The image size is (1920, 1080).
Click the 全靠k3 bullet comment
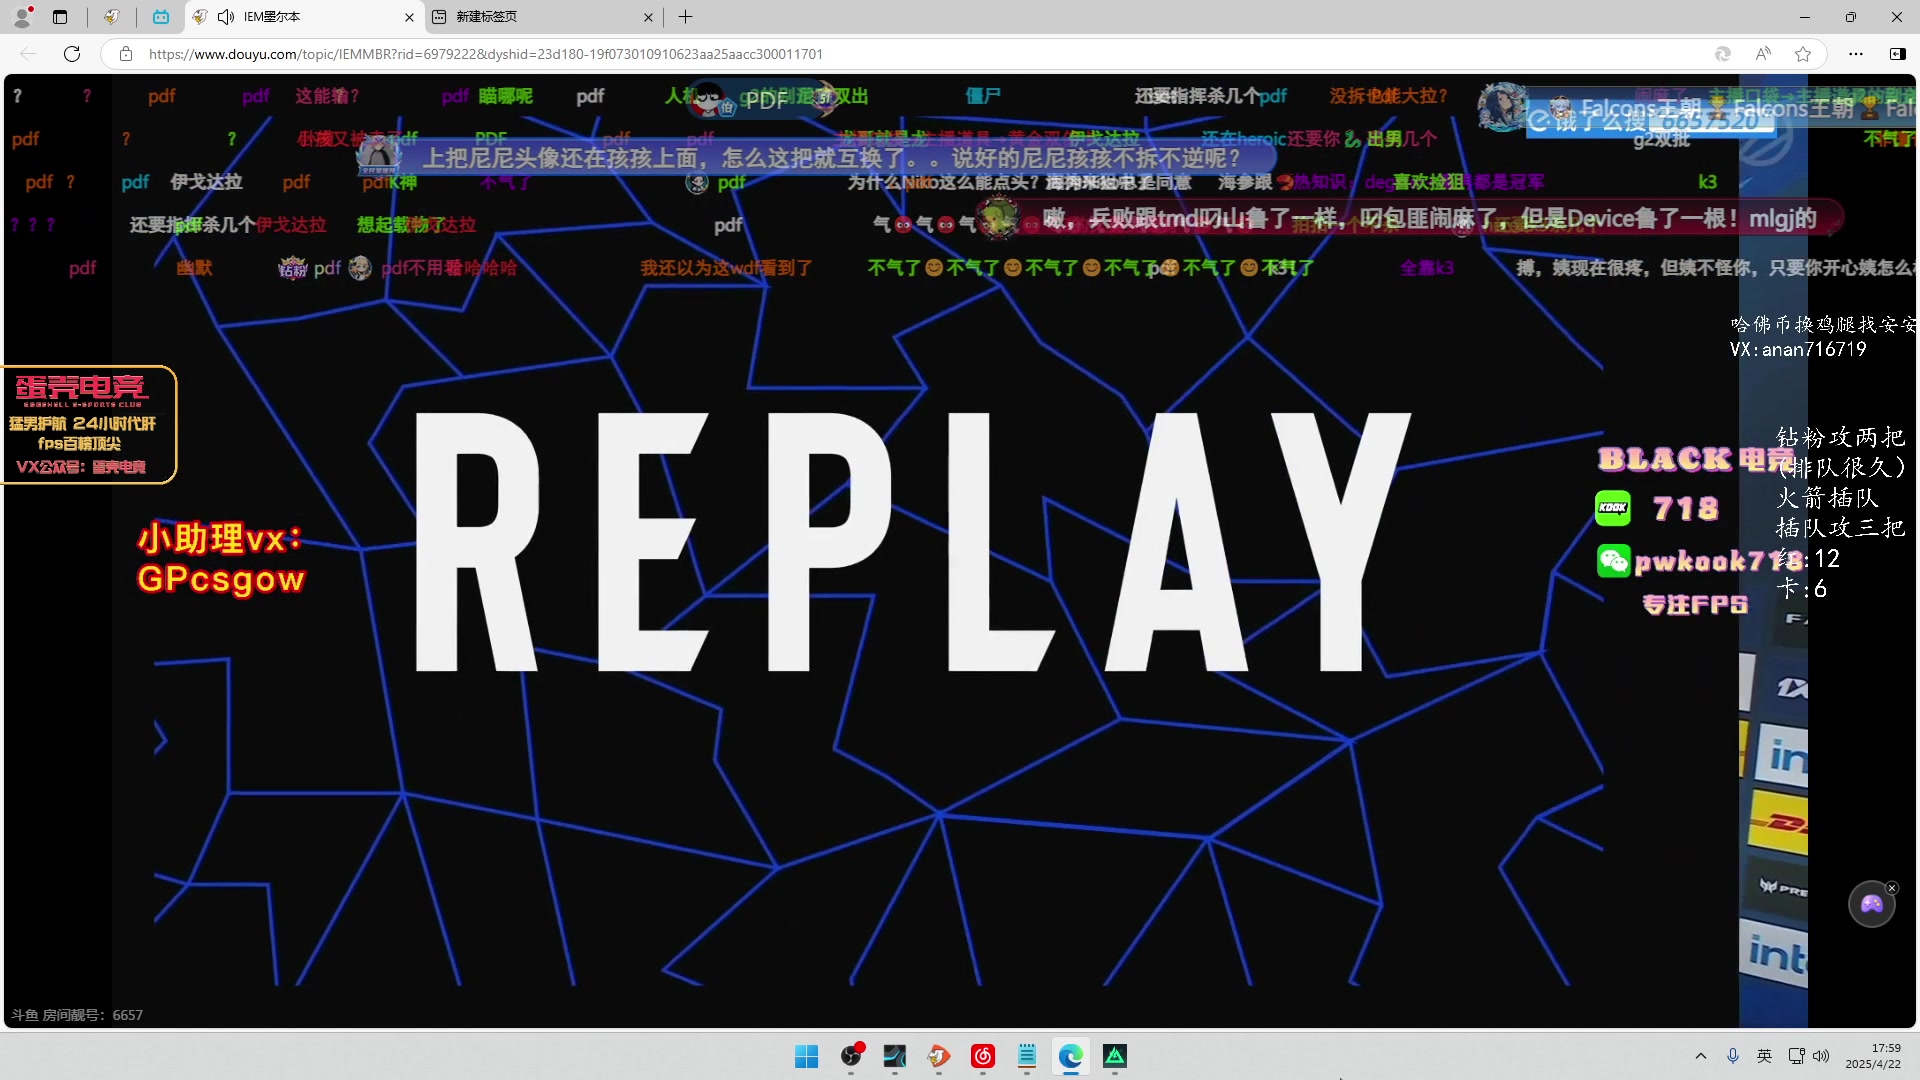[1427, 268]
